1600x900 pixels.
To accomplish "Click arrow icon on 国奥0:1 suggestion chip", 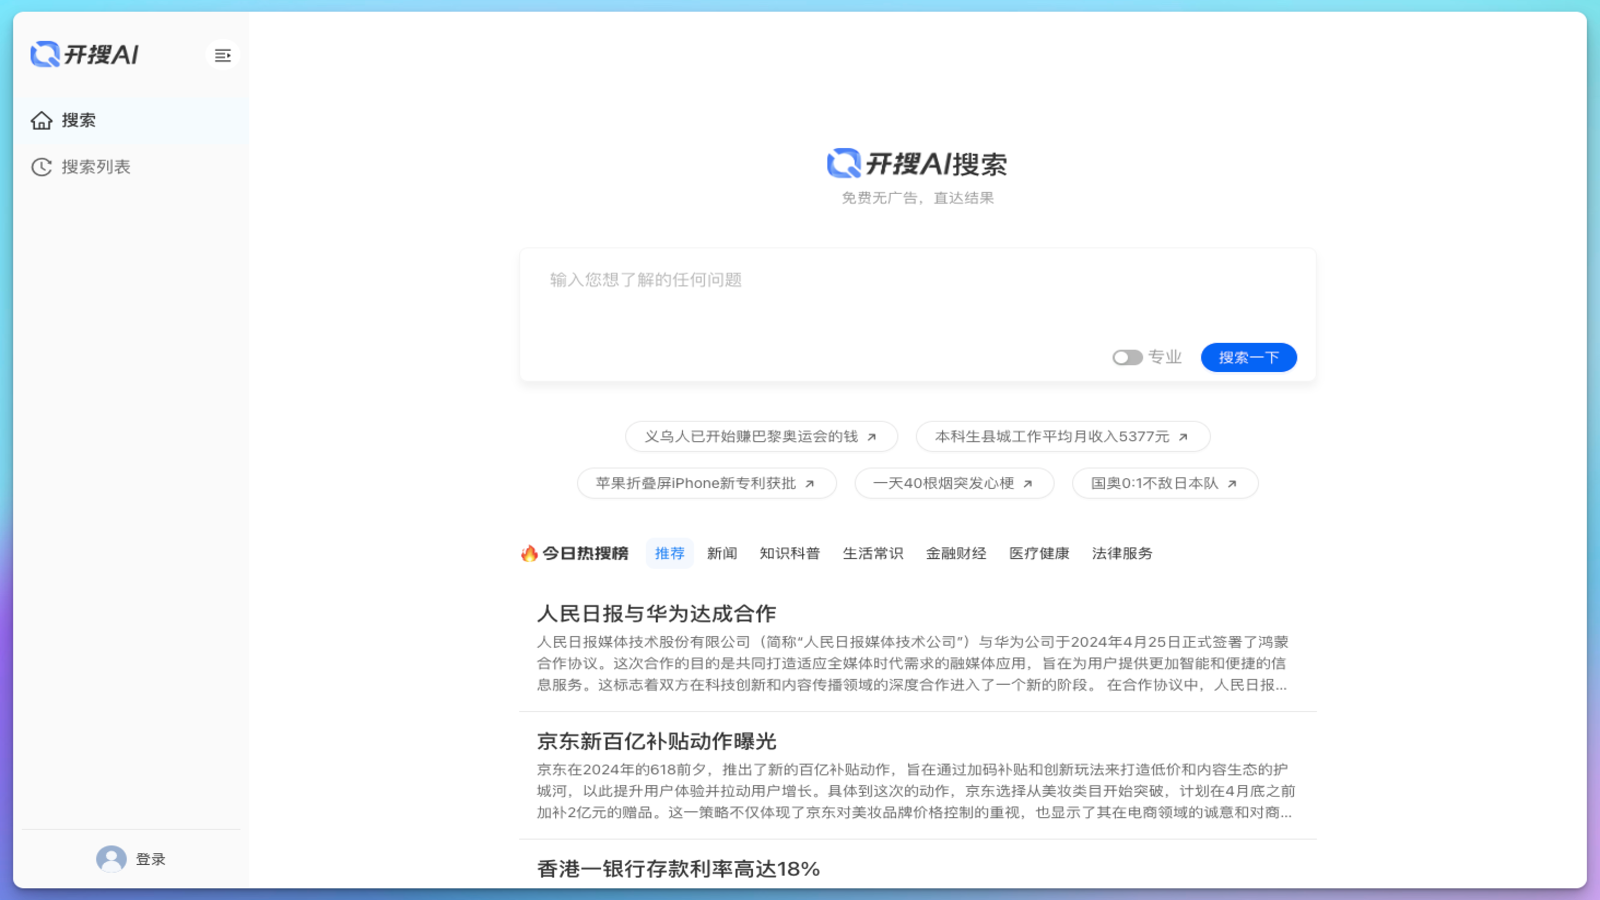I will click(1232, 484).
